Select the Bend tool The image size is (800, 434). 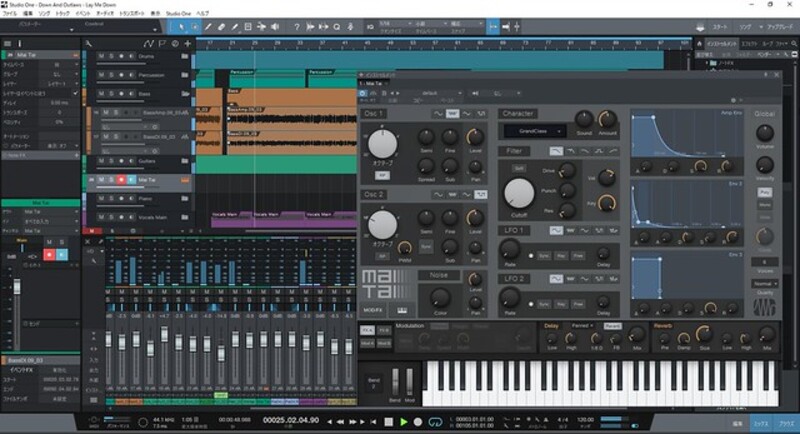pyautogui.click(x=261, y=27)
